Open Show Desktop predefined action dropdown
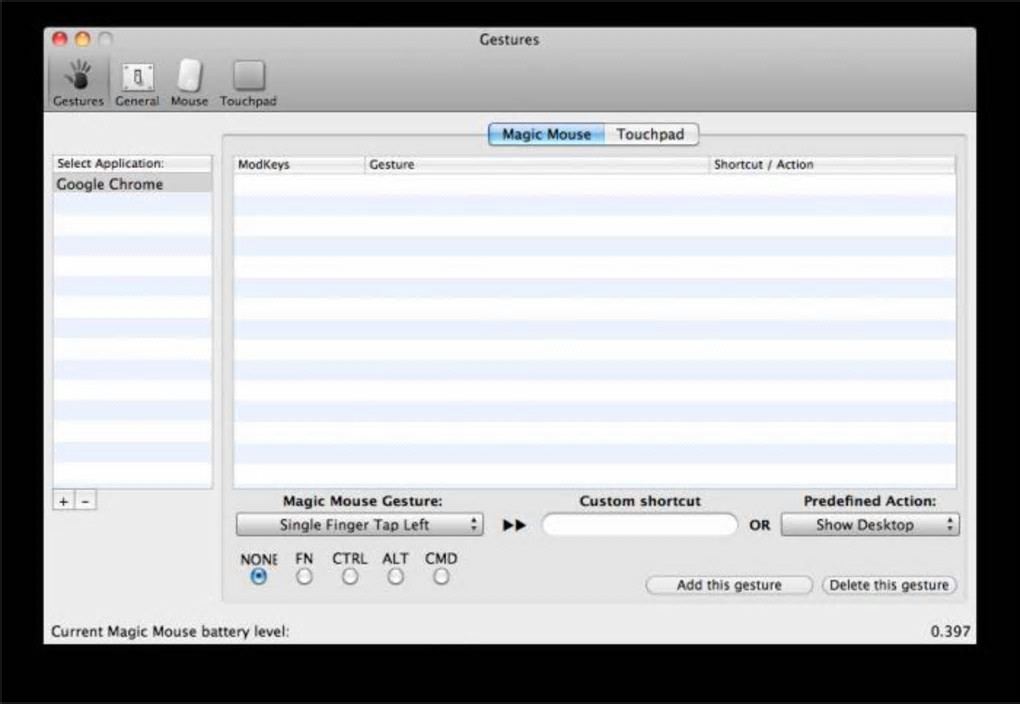 870,525
